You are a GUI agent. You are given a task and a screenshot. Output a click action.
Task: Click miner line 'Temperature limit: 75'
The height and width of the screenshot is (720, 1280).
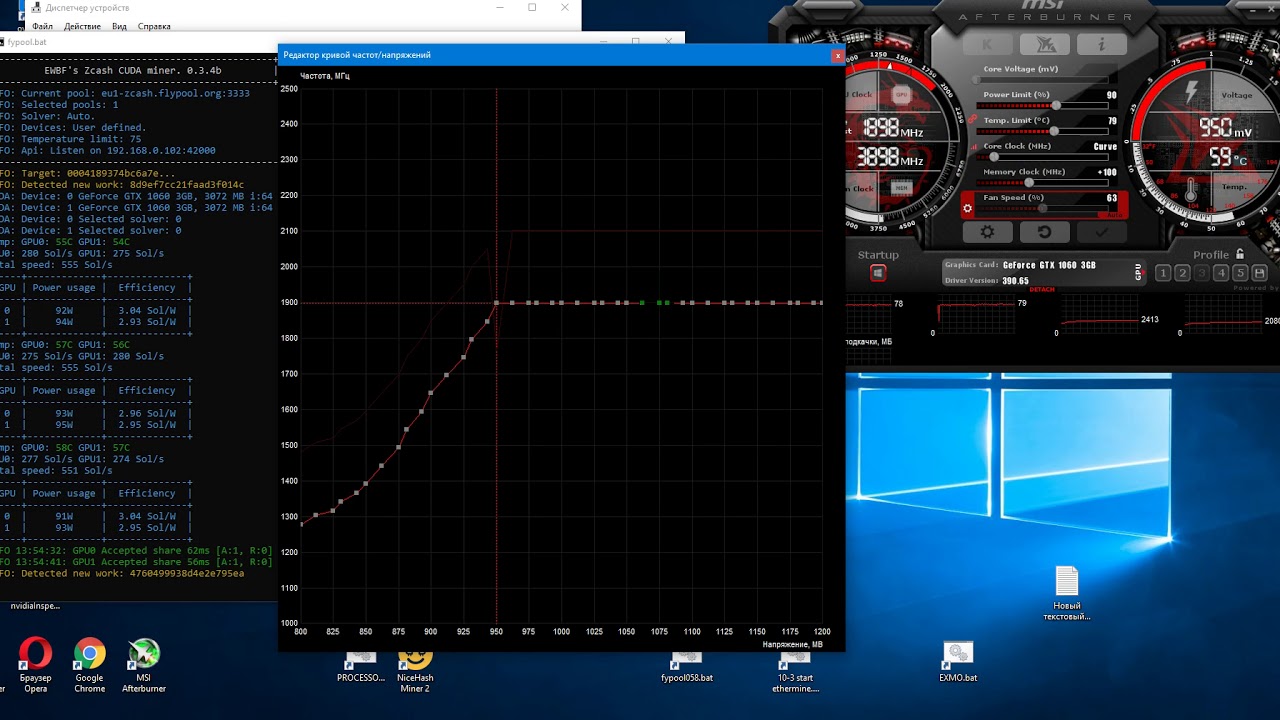click(71, 139)
